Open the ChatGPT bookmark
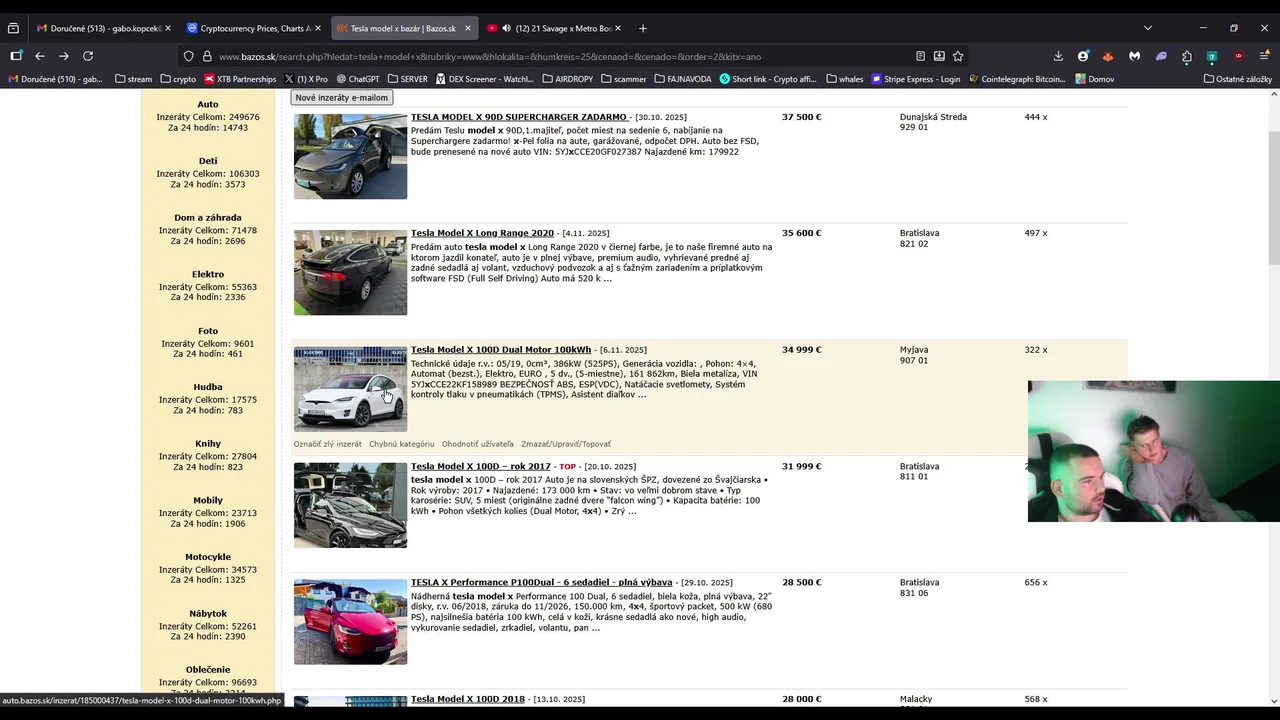This screenshot has width=1280, height=720. [358, 79]
